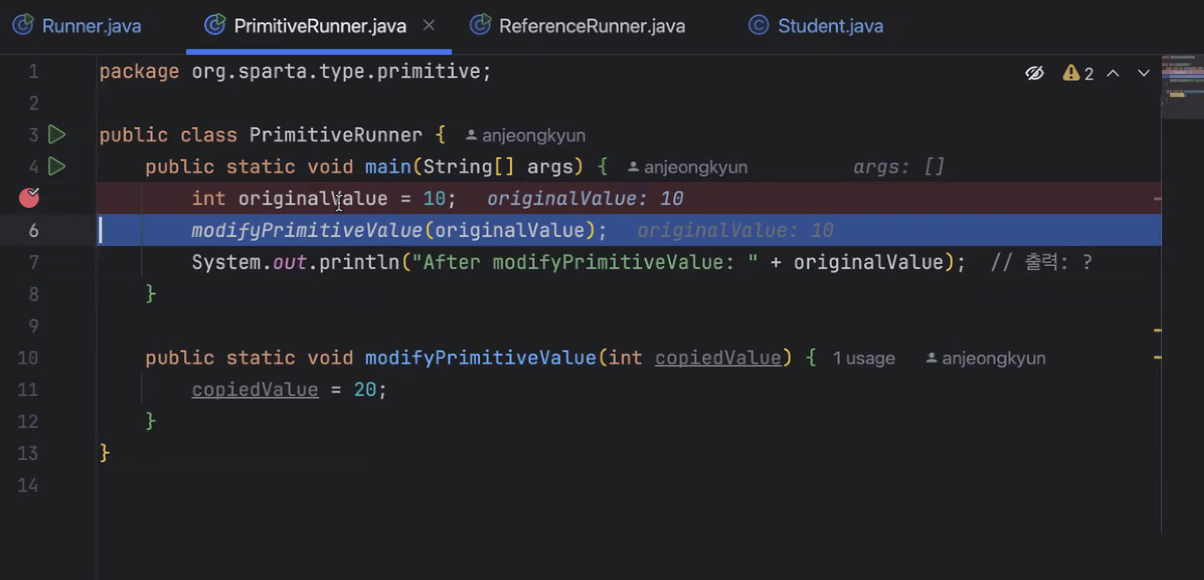Screen dimensions: 1204x580
Task: Click author anjeongkyun beside modifyPrimitiveValue method
Action: 985,358
